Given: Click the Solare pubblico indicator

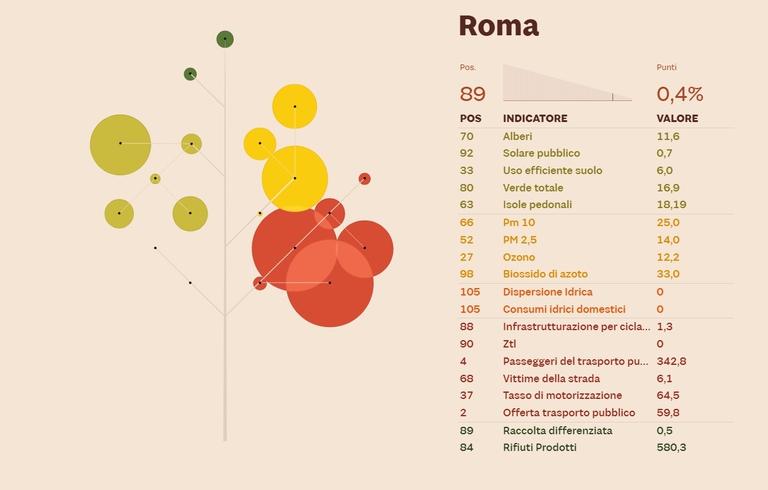Looking at the screenshot, I should pyautogui.click(x=541, y=153).
